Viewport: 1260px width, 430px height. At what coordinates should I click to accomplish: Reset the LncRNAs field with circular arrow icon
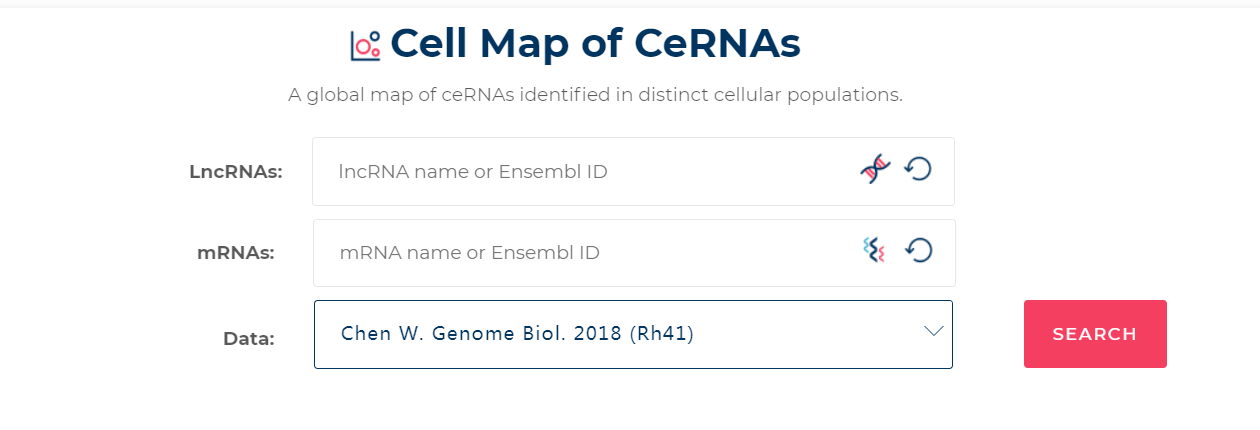tap(918, 169)
